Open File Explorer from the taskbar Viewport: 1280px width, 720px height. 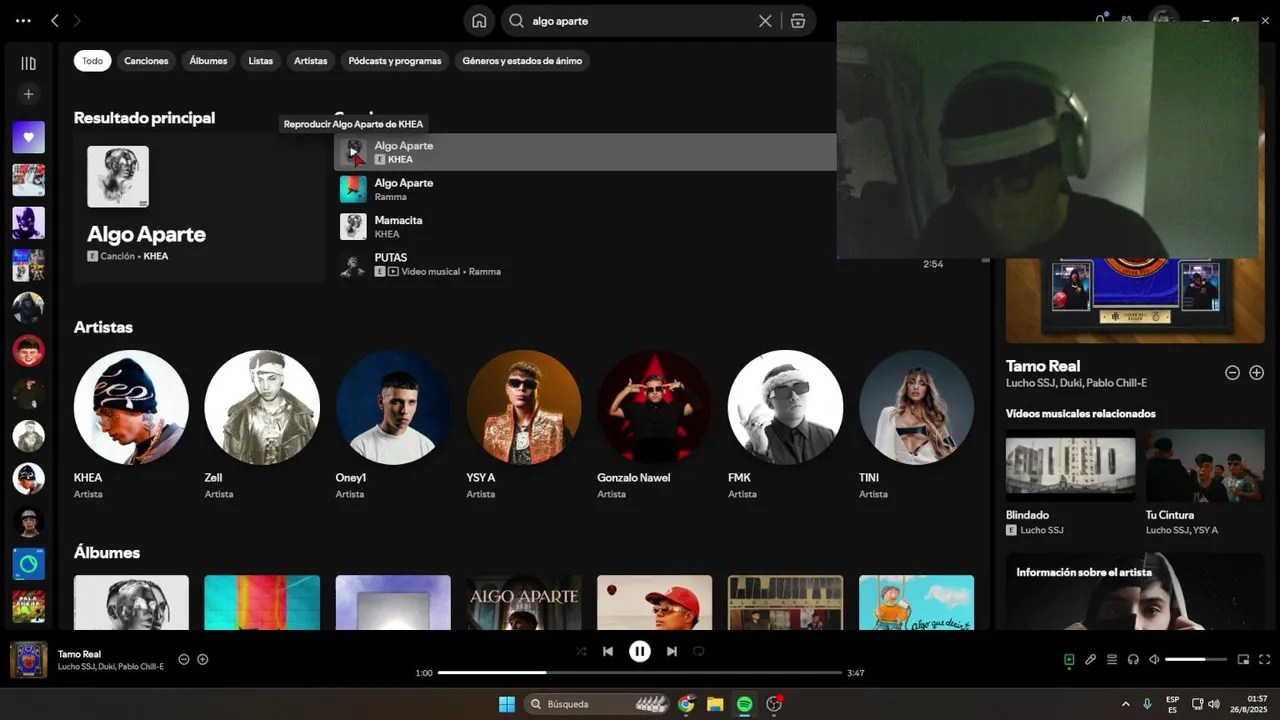(715, 704)
